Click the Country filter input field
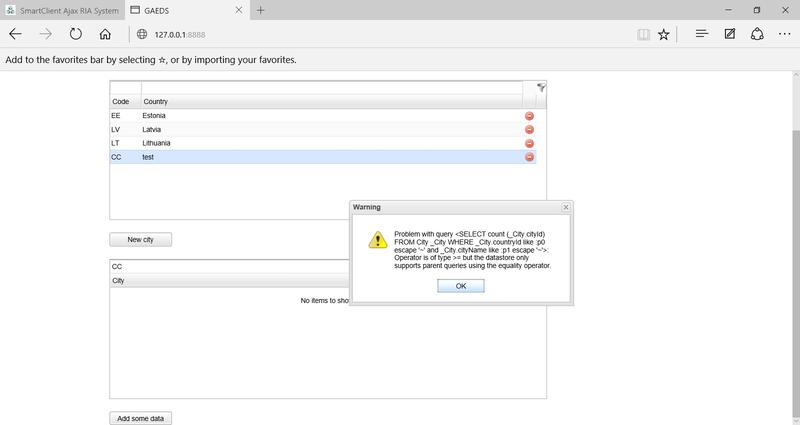 click(332, 88)
